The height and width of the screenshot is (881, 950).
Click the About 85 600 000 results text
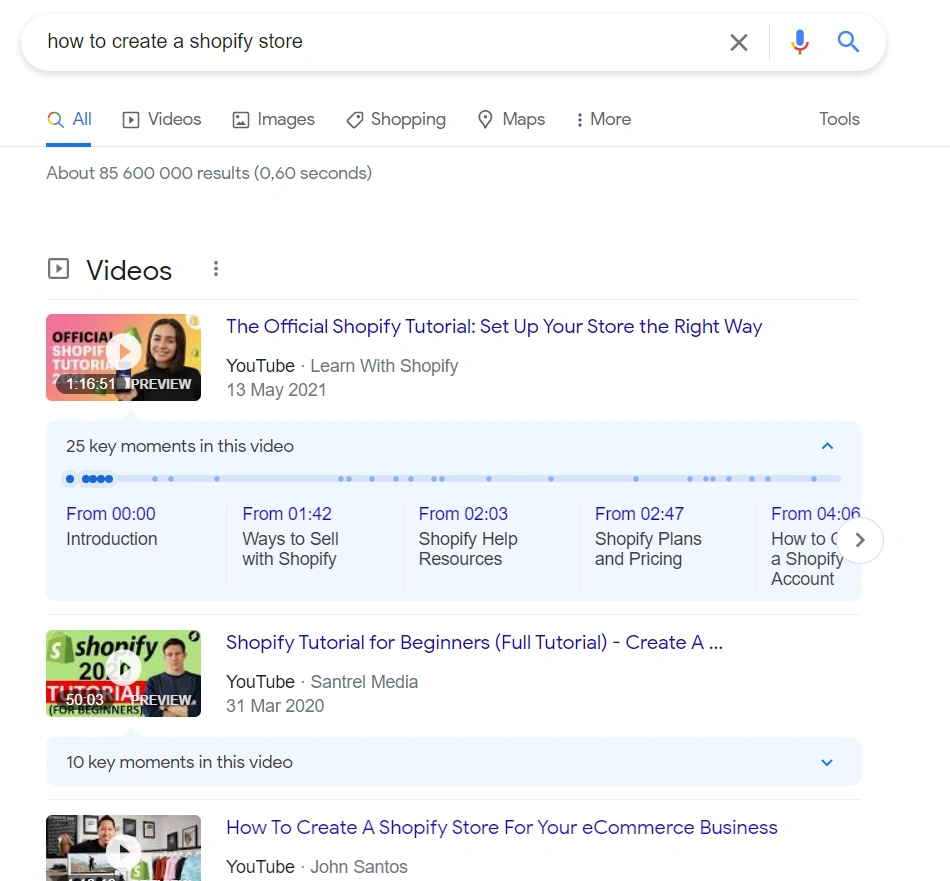(x=209, y=173)
